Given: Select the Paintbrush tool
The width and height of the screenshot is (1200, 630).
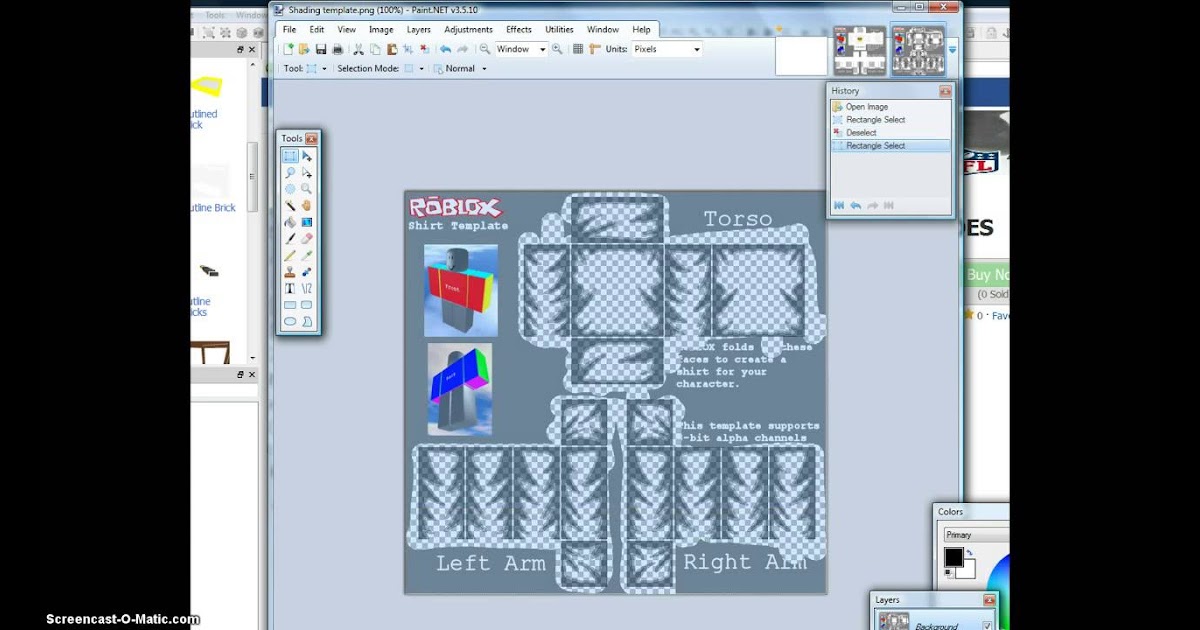Looking at the screenshot, I should pos(290,238).
